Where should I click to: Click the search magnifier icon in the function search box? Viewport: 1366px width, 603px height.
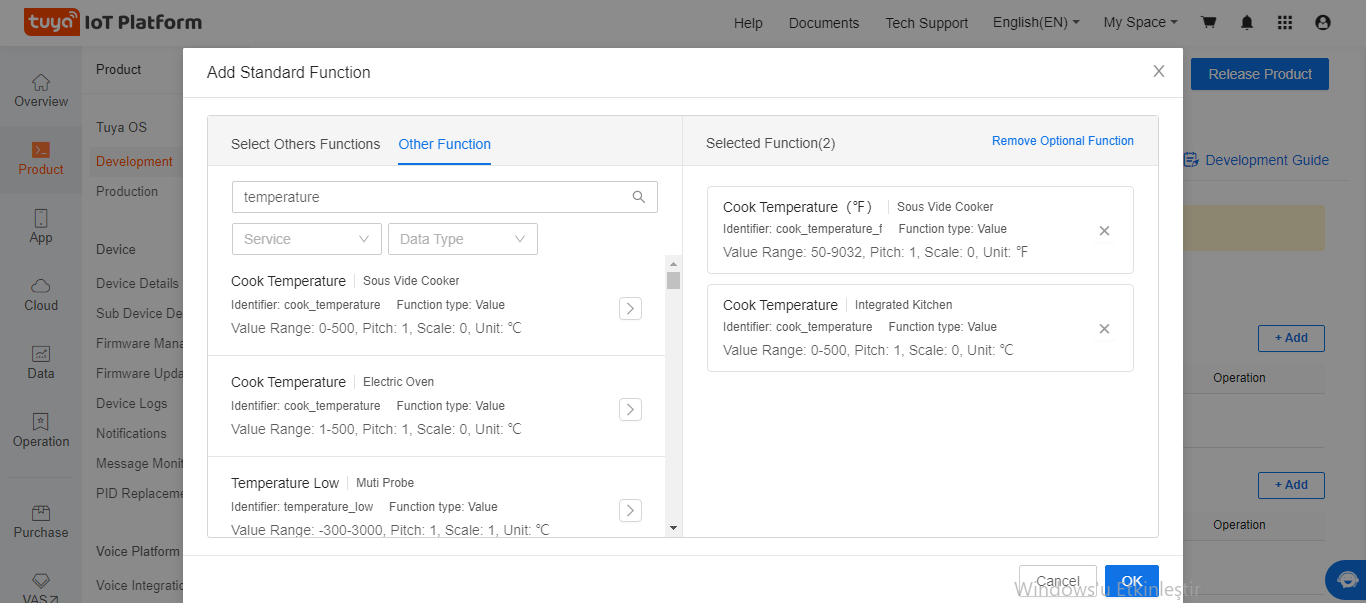(x=639, y=197)
